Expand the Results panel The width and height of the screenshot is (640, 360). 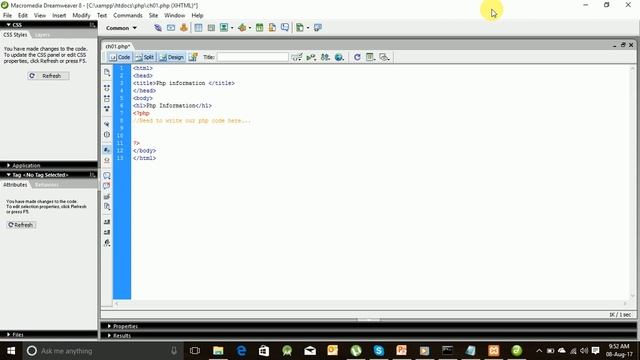pyautogui.click(x=109, y=336)
